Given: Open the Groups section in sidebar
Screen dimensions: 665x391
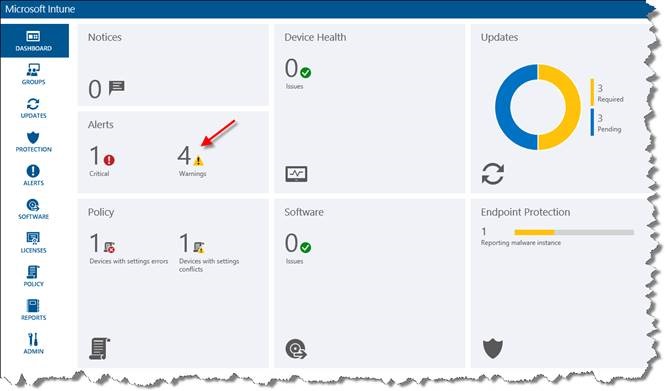Looking at the screenshot, I should click(x=34, y=74).
